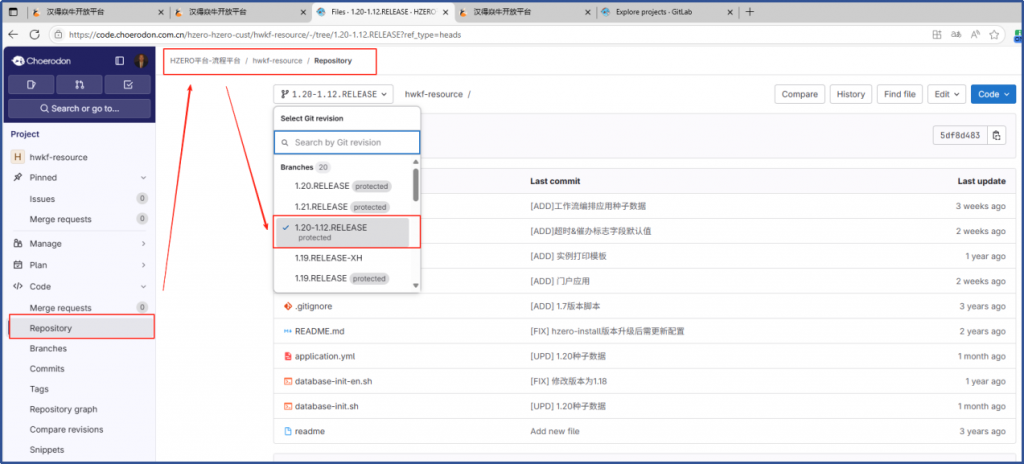Open the to-do list checkmark icon
Screen dimensions: 1024x464
tap(127, 85)
